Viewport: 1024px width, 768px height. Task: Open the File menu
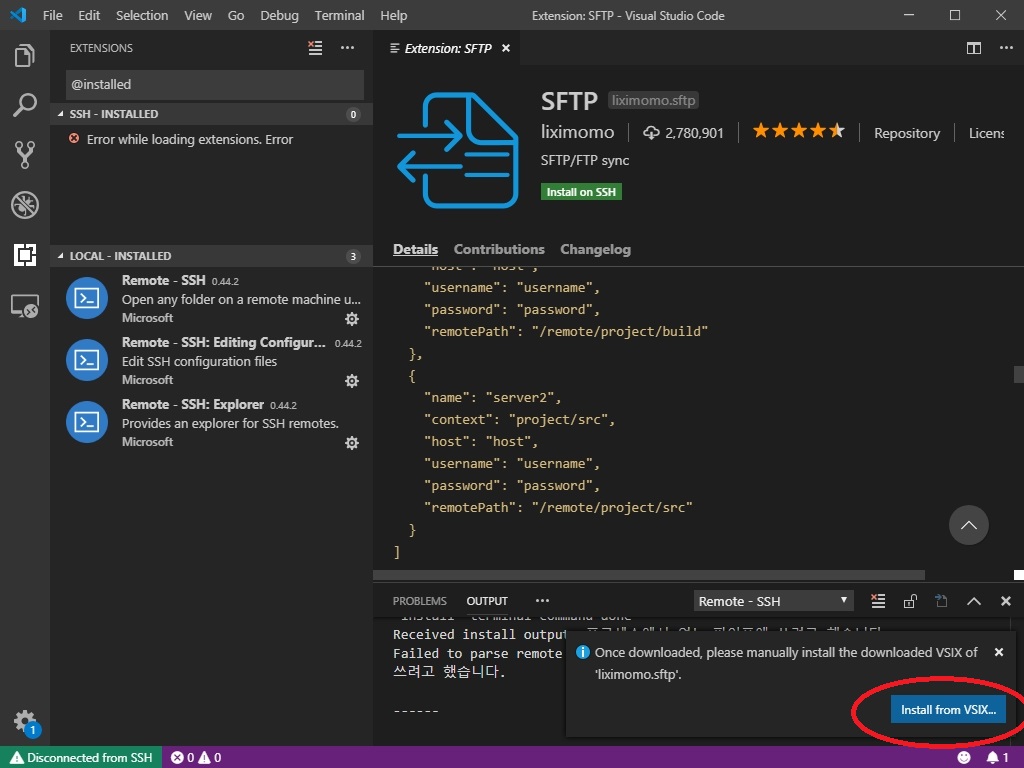pos(52,15)
